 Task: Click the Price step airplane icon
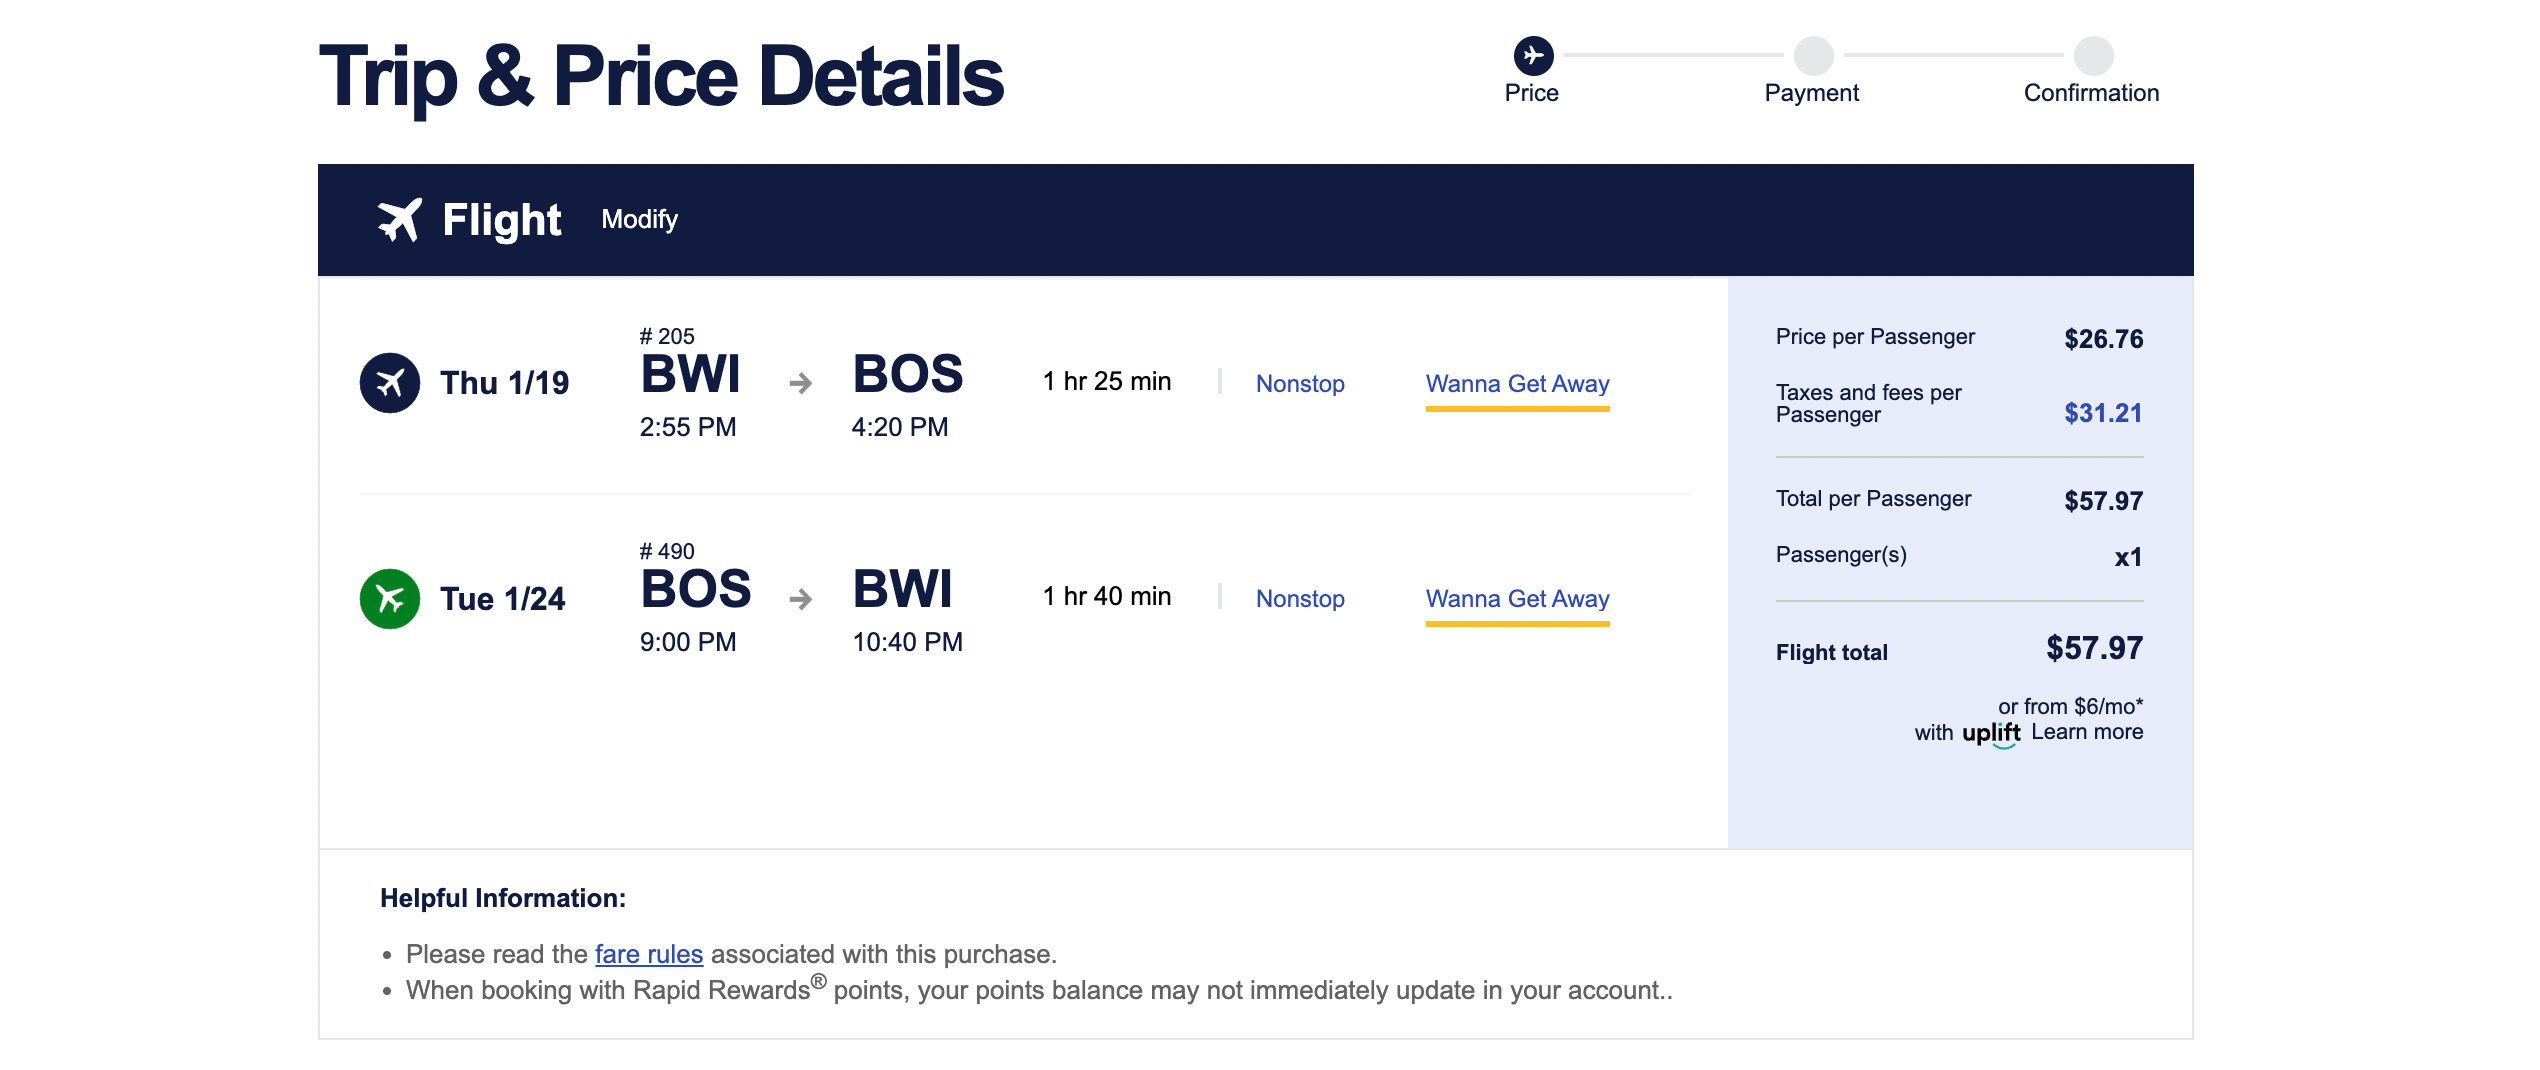[x=1533, y=56]
